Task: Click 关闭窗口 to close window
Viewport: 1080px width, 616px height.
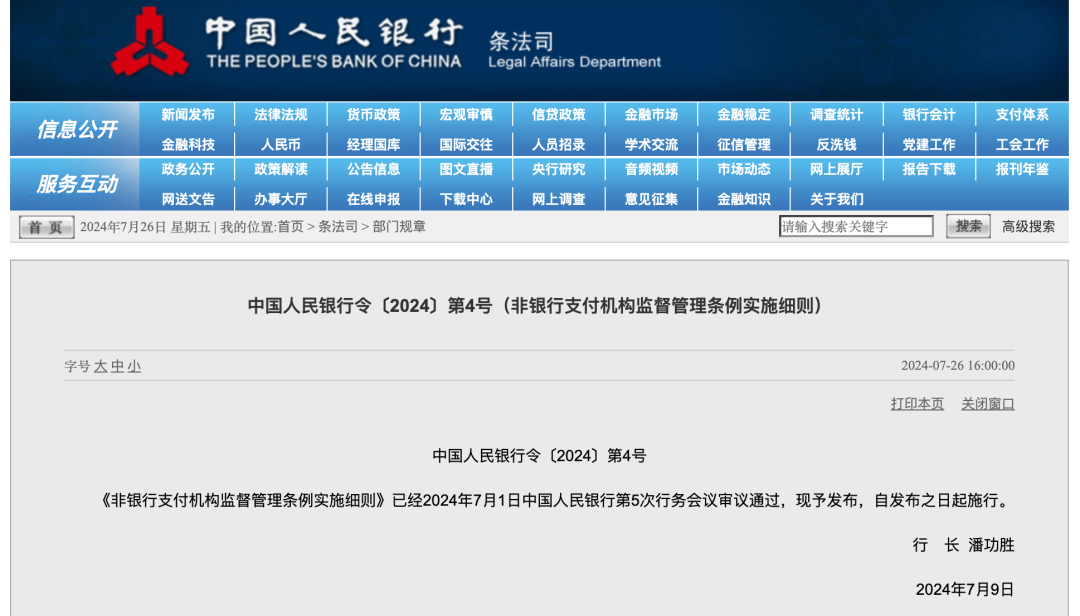Action: (x=988, y=404)
